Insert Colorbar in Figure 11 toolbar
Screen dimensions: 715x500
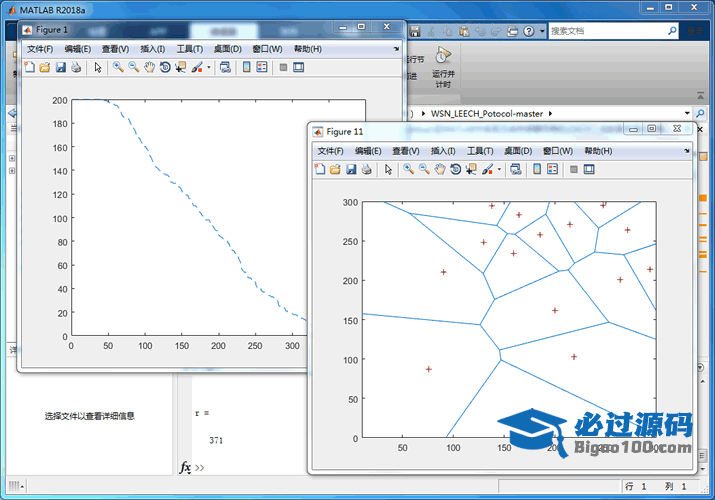pos(537,170)
